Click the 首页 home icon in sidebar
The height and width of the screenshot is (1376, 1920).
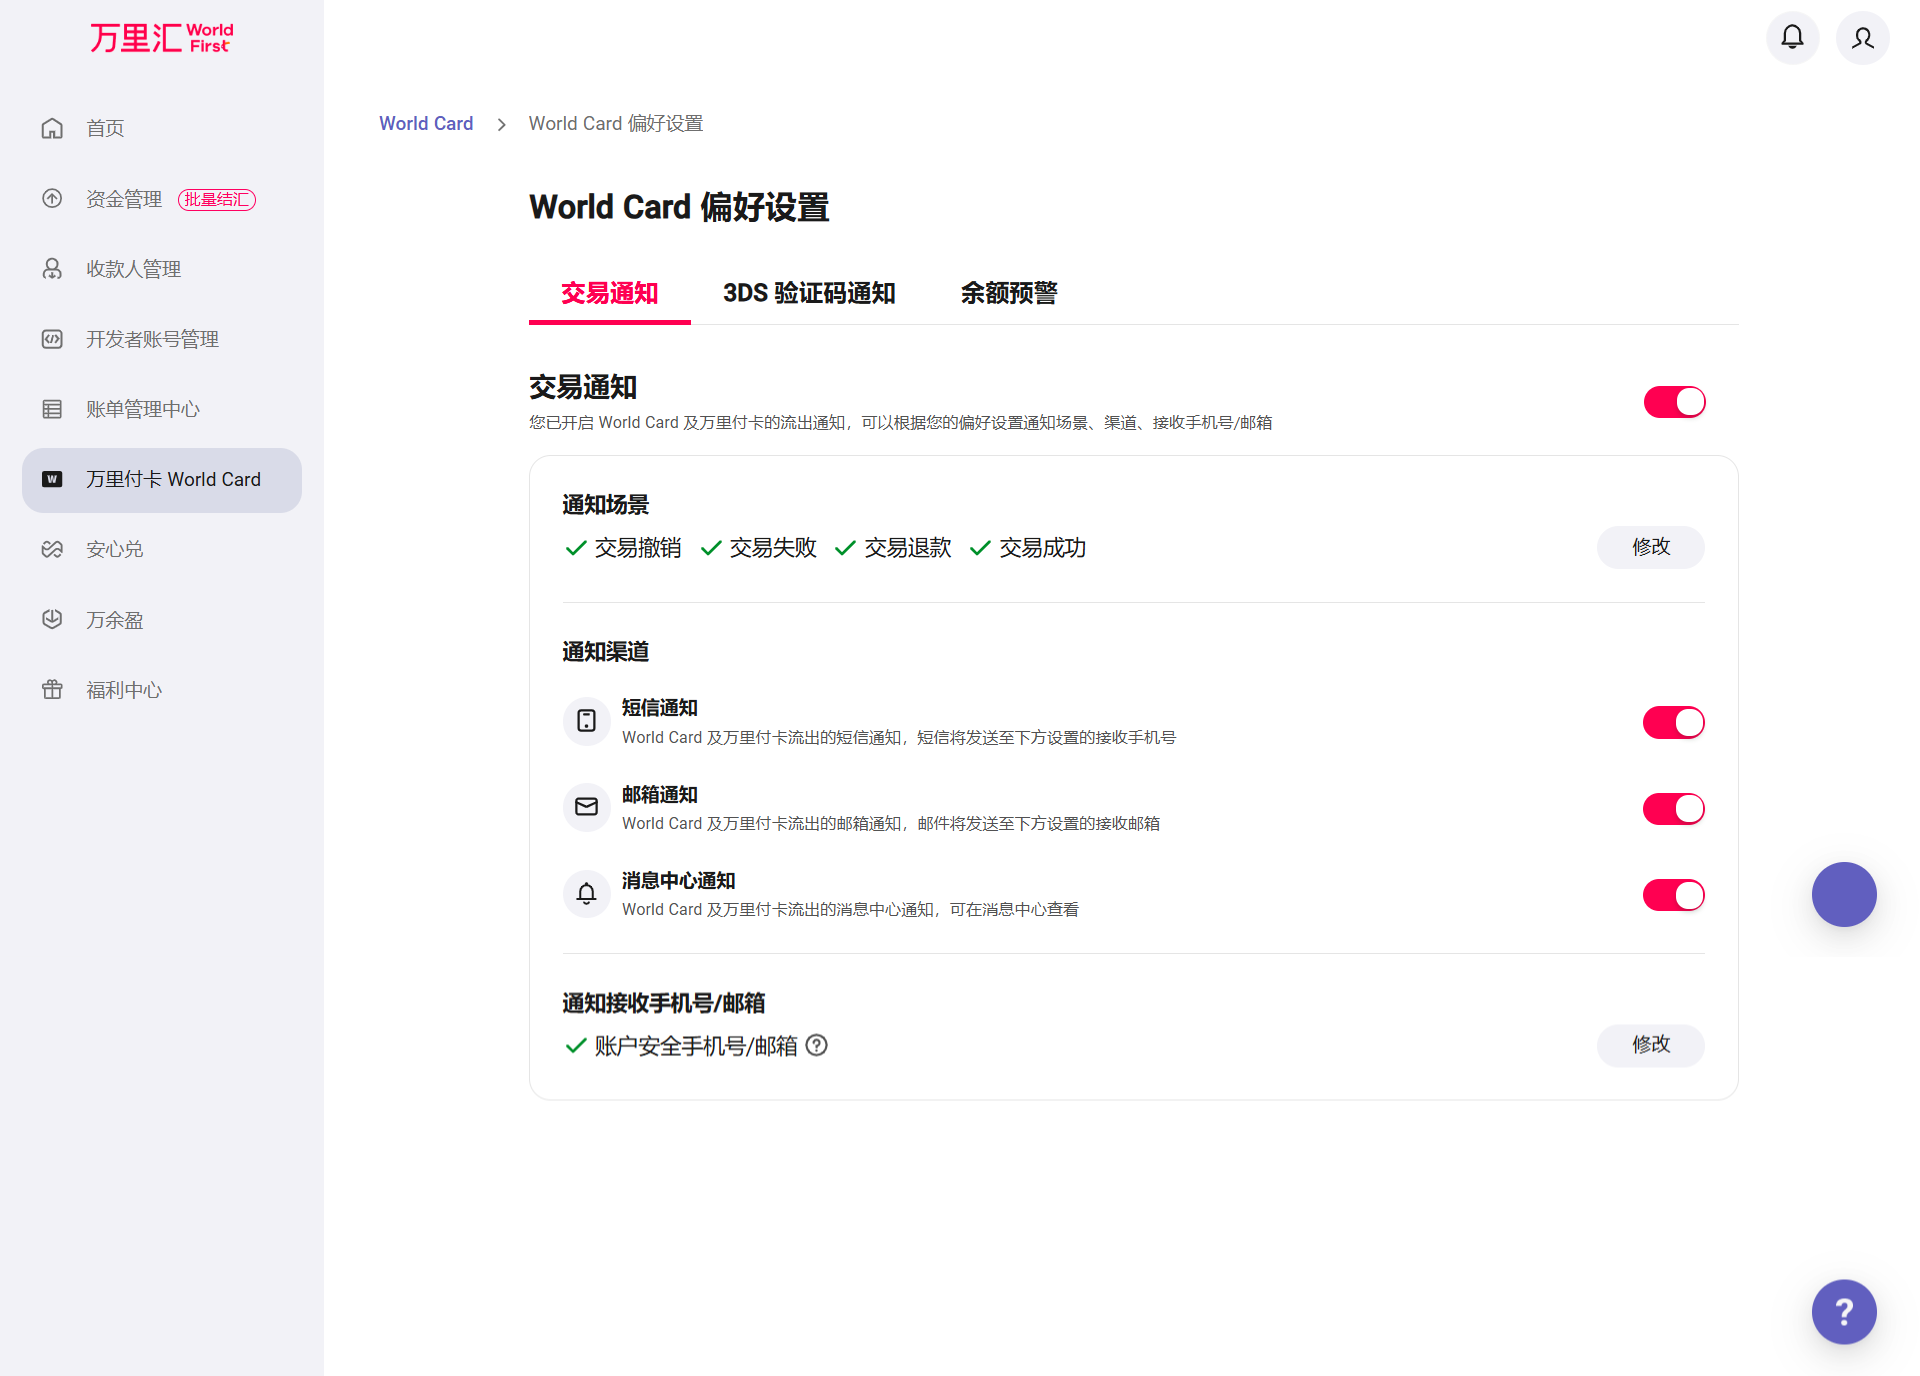click(52, 128)
